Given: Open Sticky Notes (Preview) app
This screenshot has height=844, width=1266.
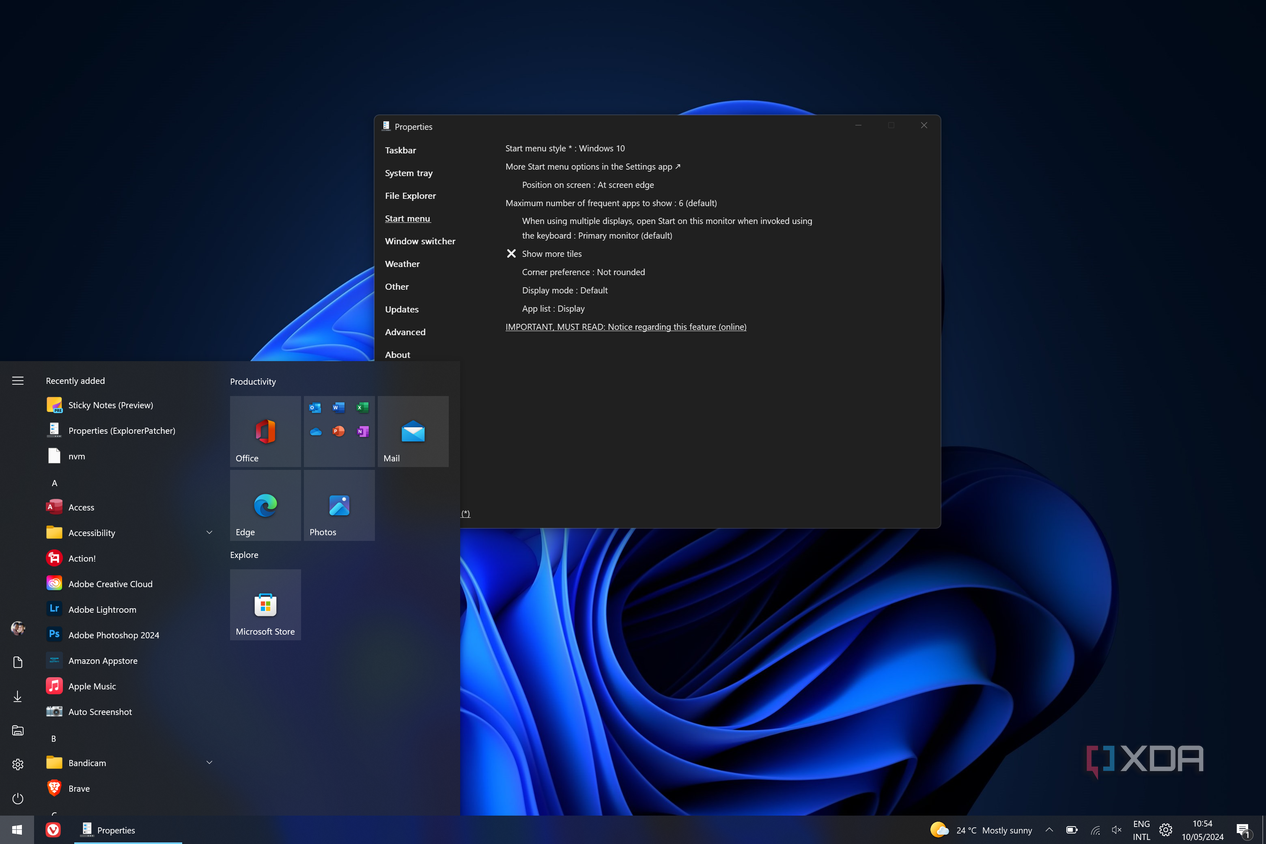Looking at the screenshot, I should pyautogui.click(x=130, y=405).
